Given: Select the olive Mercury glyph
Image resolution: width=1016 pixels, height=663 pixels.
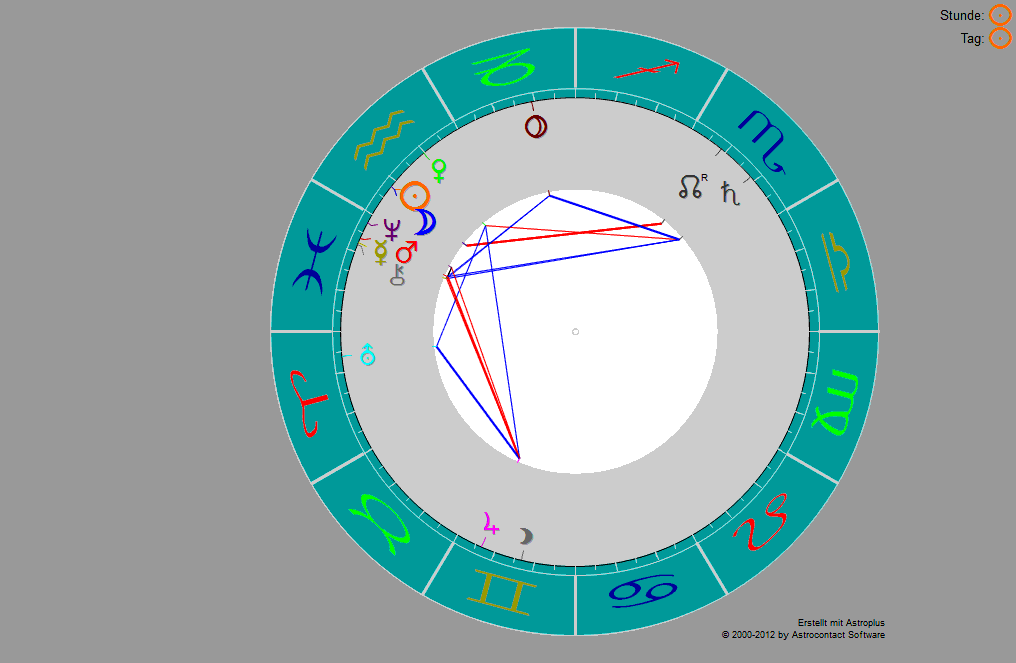Looking at the screenshot, I should coord(381,252).
